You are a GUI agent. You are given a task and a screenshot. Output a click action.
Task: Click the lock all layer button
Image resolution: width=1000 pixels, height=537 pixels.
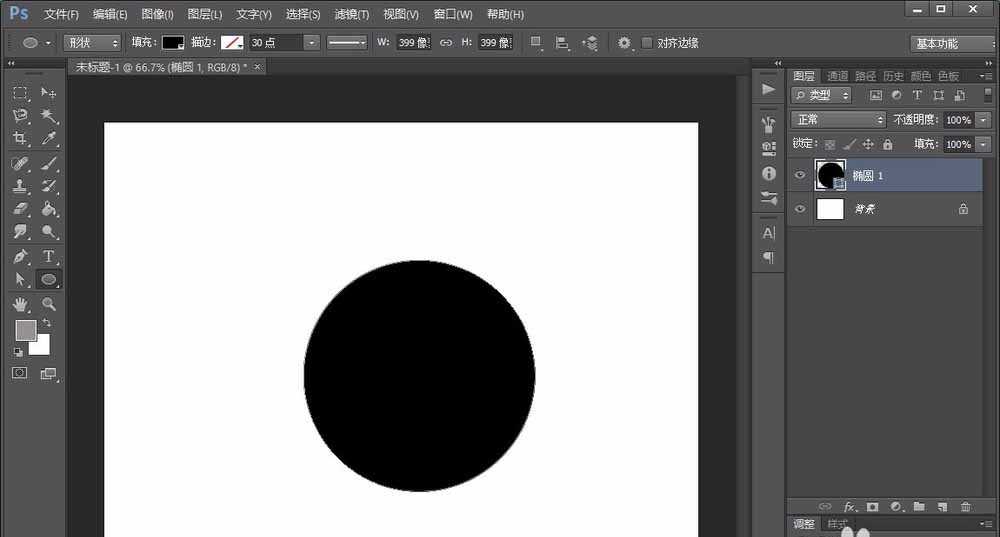tap(888, 145)
